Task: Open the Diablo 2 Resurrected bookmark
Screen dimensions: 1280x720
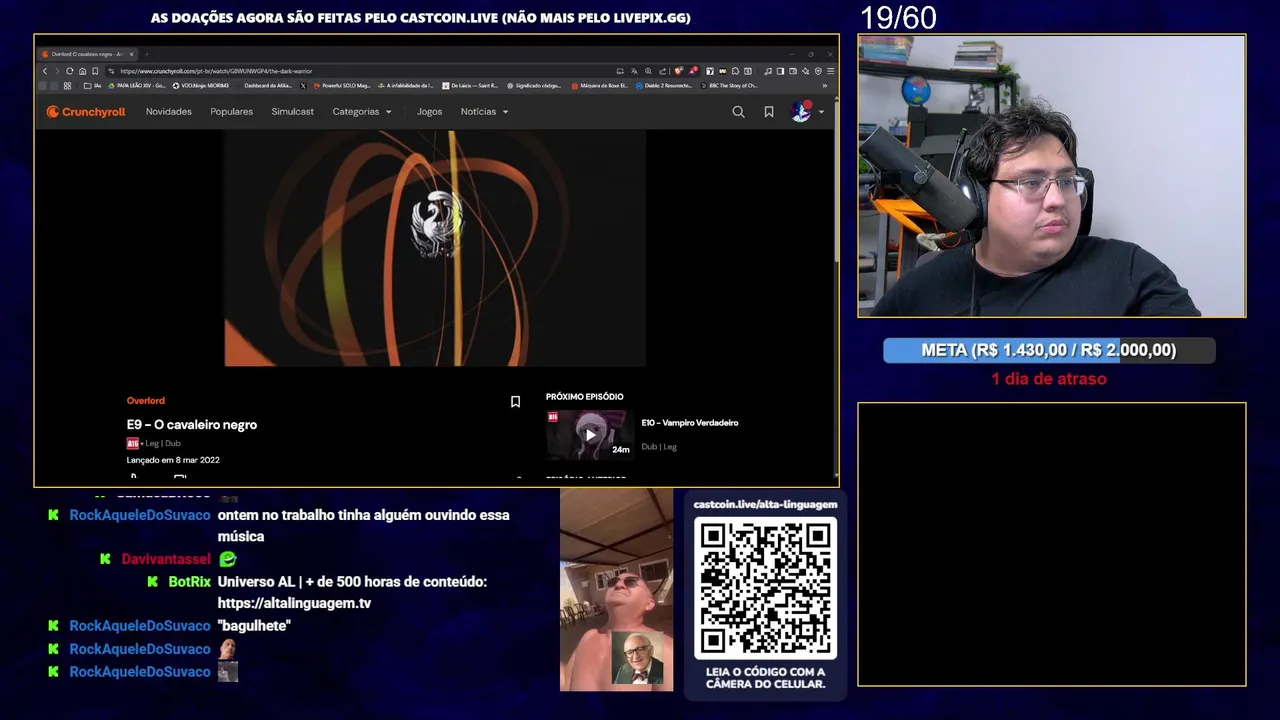Action: [664, 86]
